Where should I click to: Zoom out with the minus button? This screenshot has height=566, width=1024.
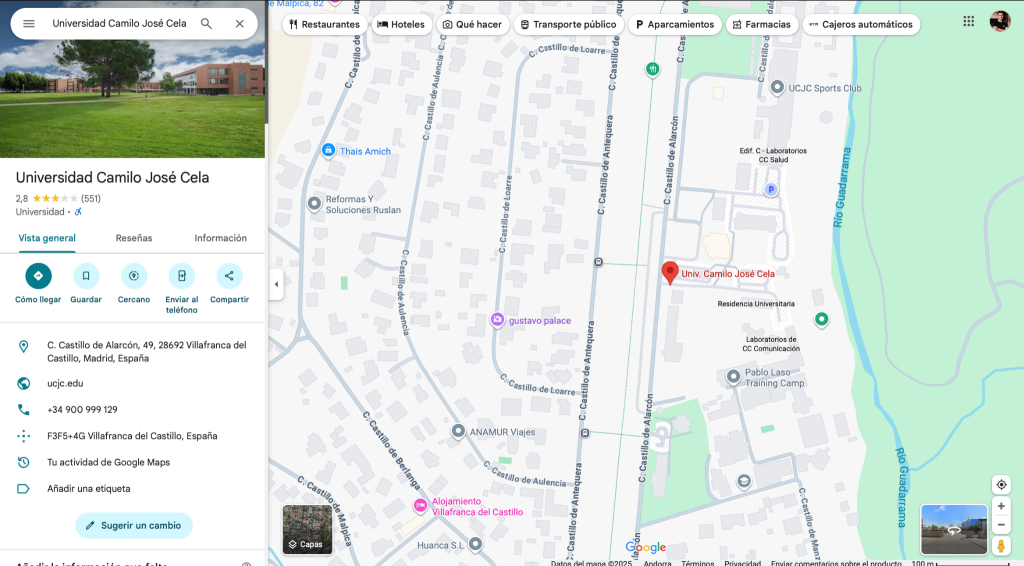pos(1001,525)
